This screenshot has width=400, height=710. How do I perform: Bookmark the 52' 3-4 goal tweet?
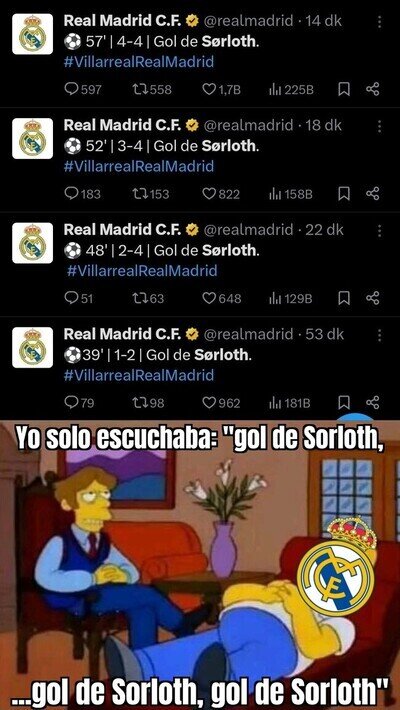click(x=344, y=194)
